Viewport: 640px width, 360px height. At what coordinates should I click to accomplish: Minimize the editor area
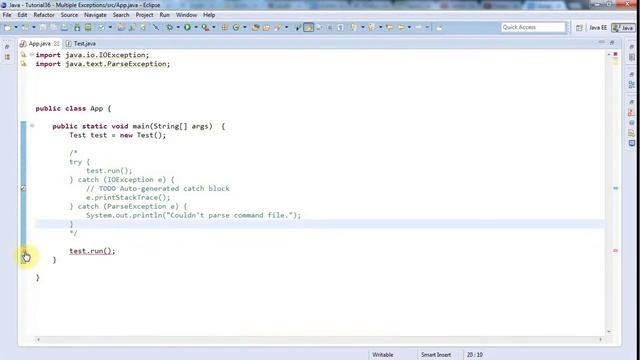602,42
